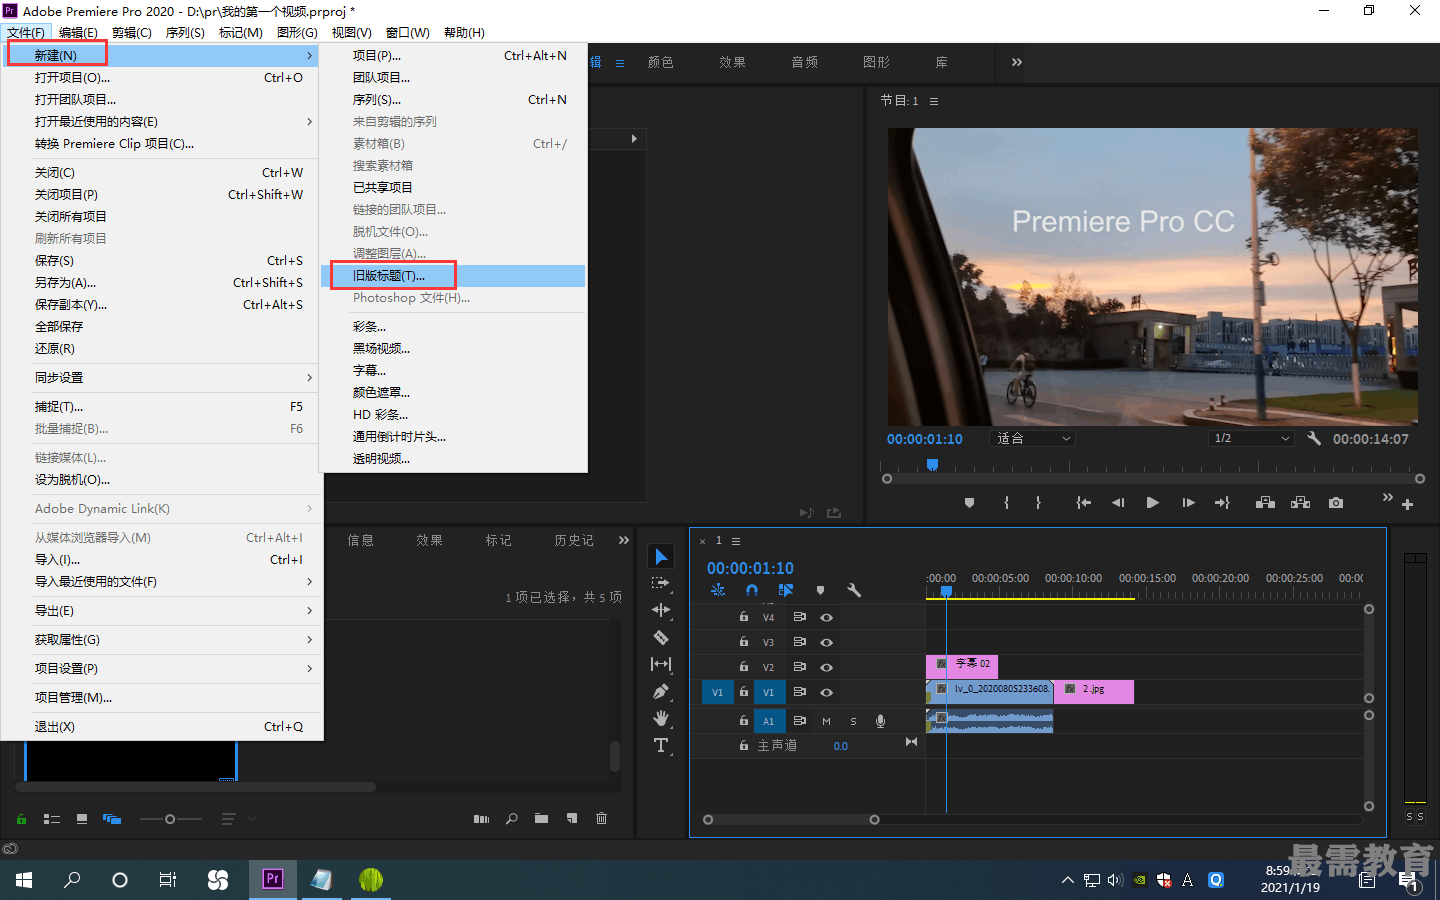Click Mark In button
Image resolution: width=1440 pixels, height=900 pixels.
[x=1006, y=503]
